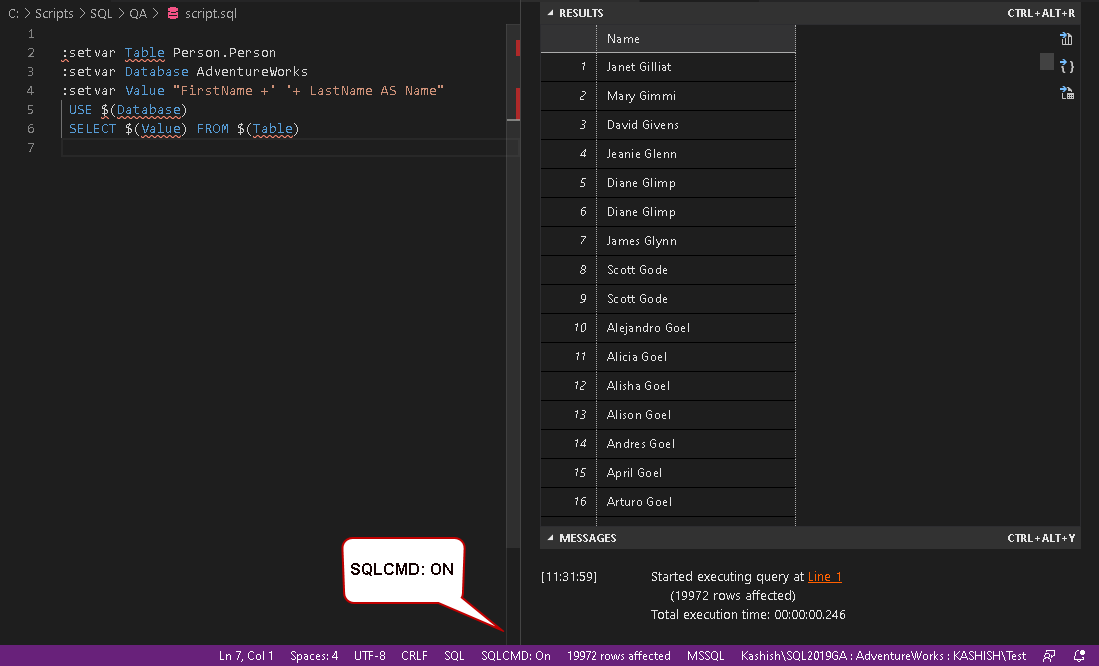Click line number 2 in the gutter
This screenshot has width=1099, height=666.
coord(31,53)
